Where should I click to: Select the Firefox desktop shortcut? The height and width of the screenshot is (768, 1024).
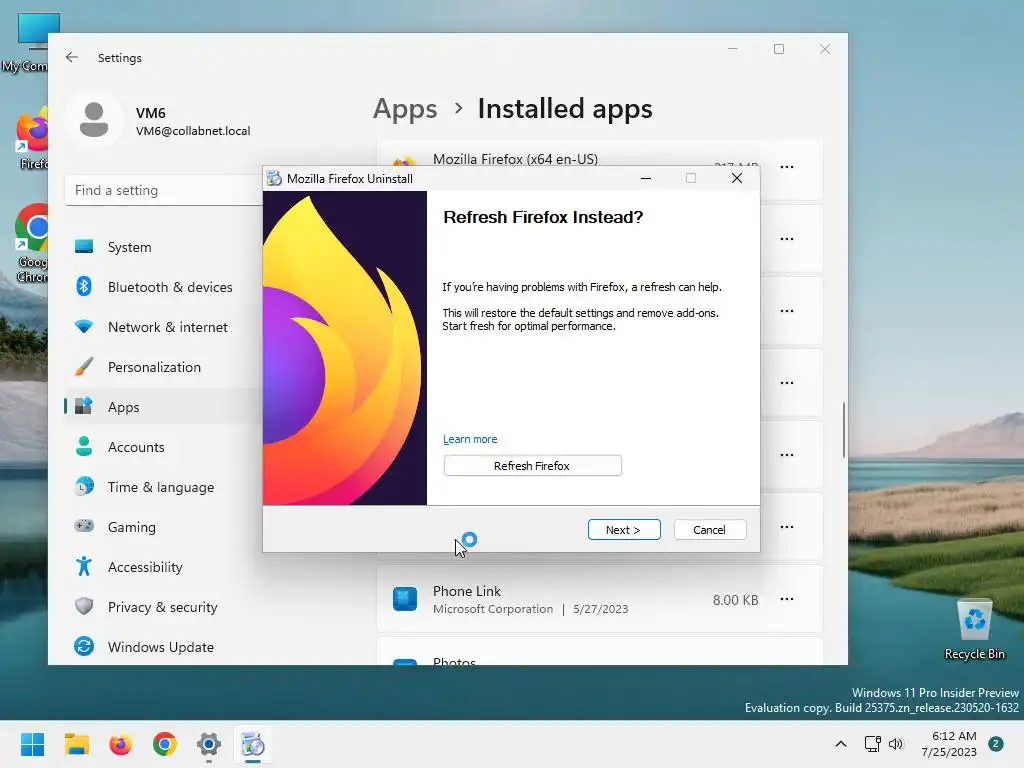(x=33, y=139)
